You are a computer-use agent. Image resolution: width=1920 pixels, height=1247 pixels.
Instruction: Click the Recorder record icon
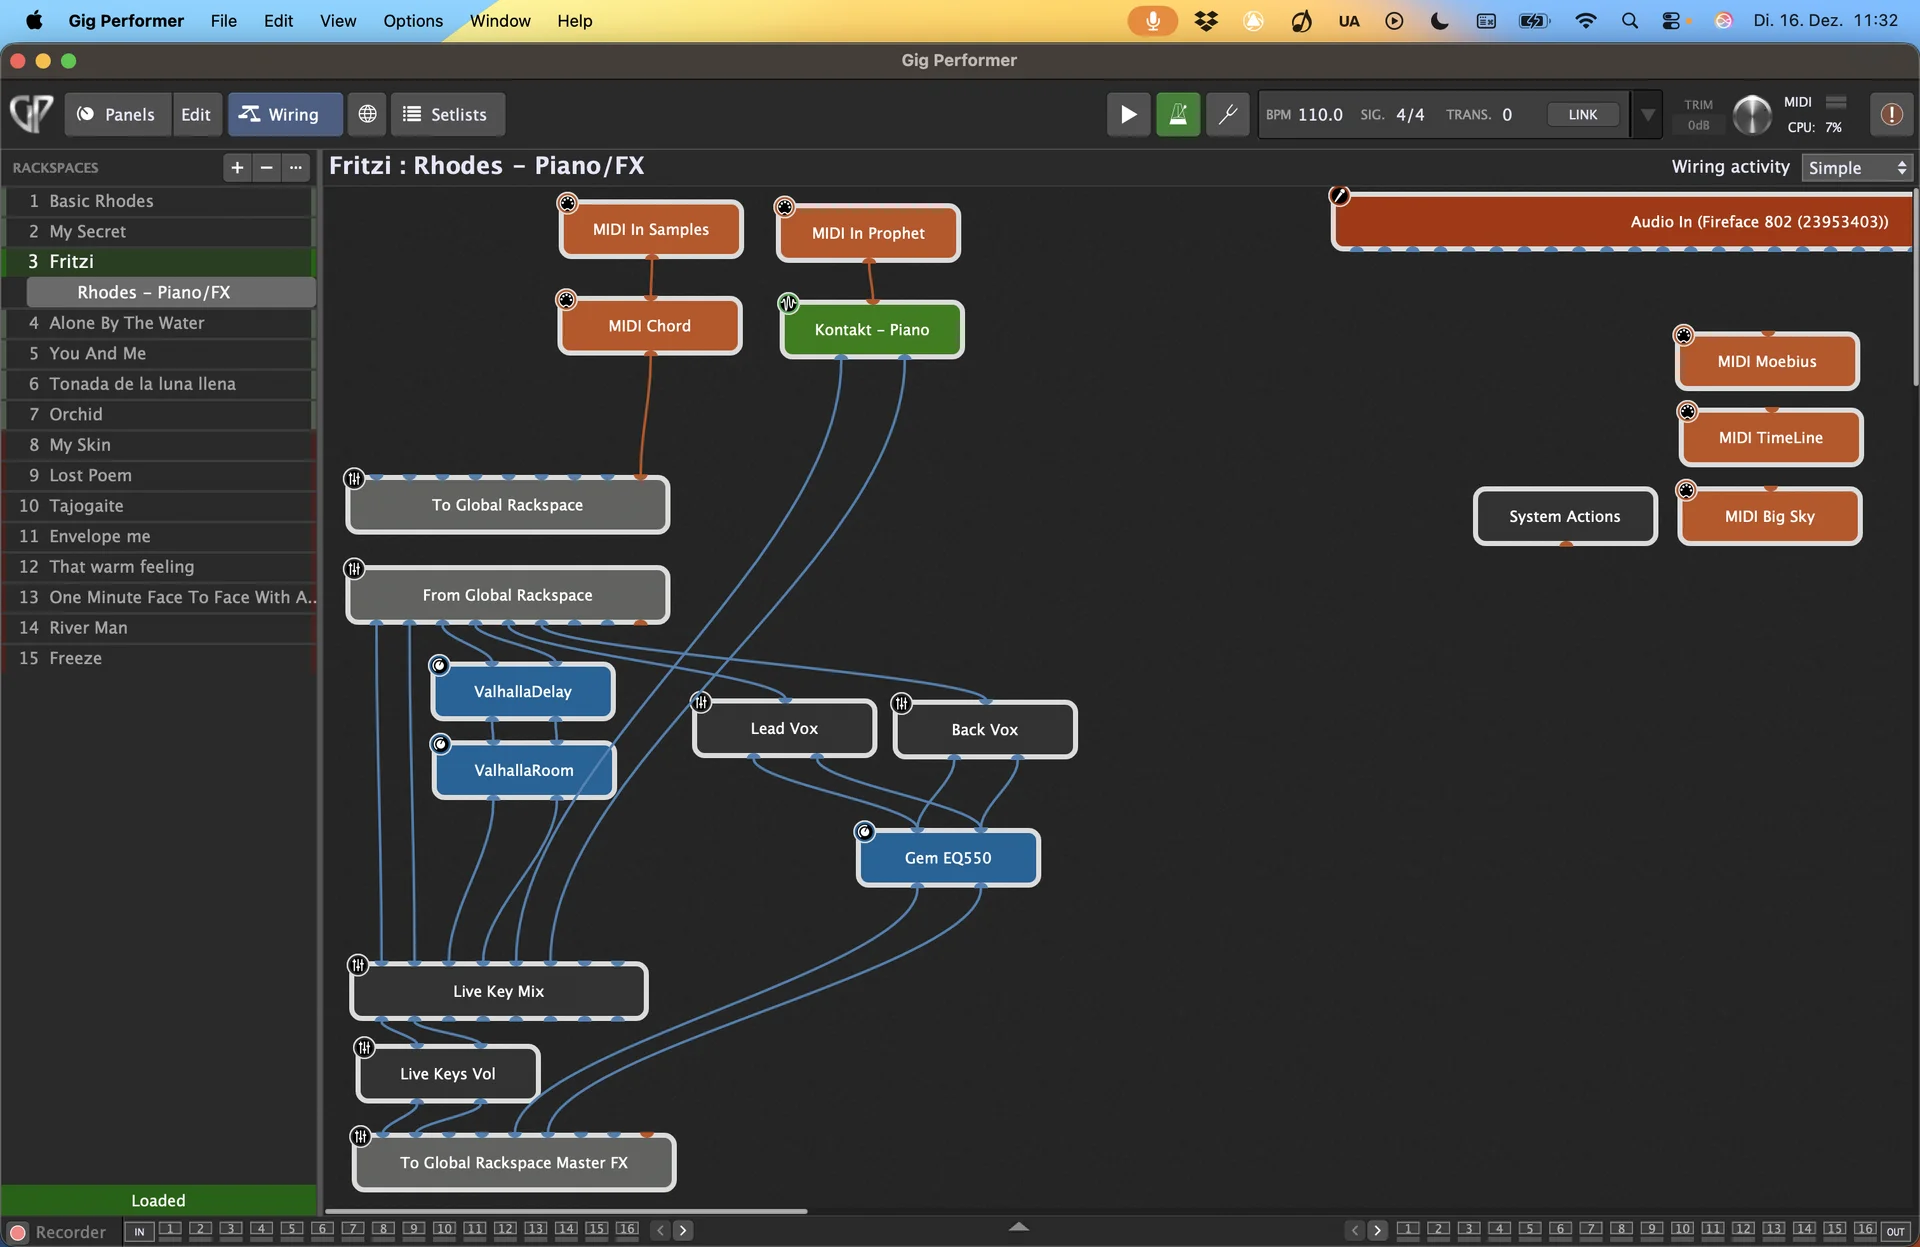point(17,1232)
